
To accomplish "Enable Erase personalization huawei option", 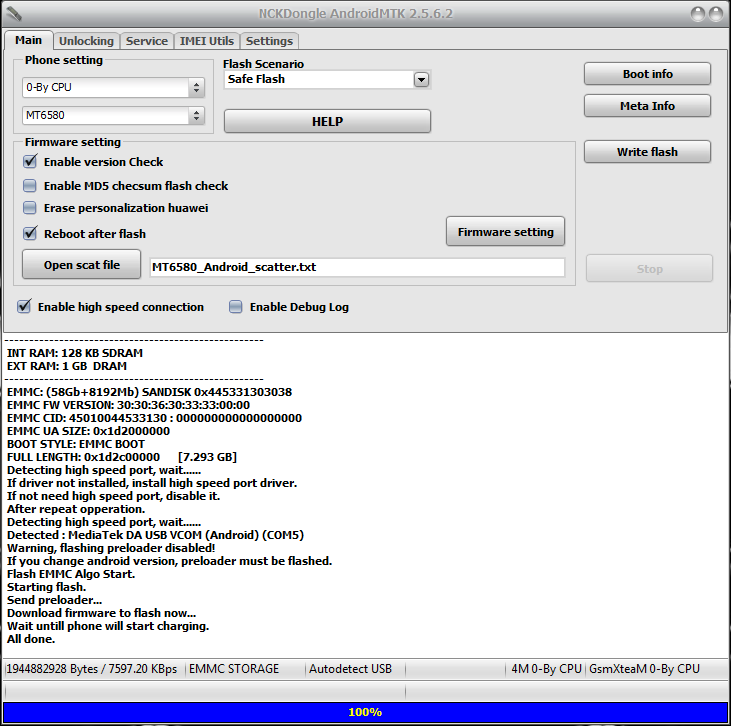I will tap(30, 207).
